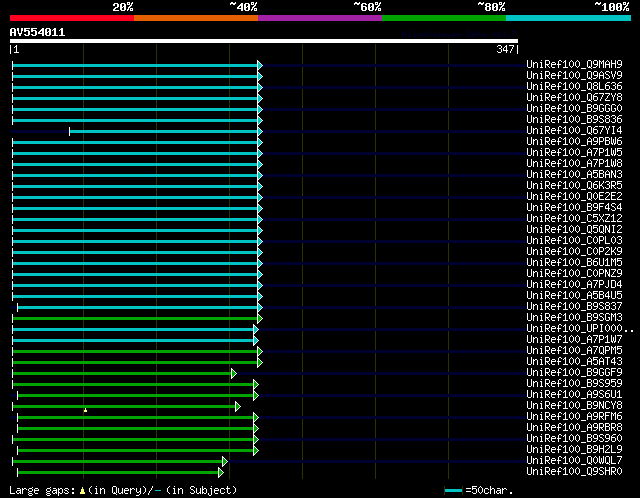Viewport: 640px width, 498px height.
Task: Click the start tick of Q67YI4 alignment
Action: pos(69,131)
